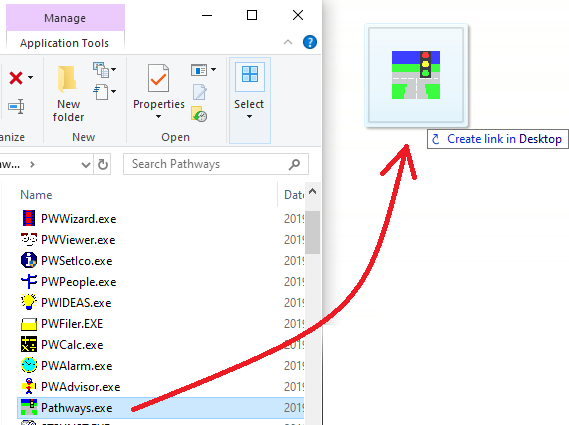Image resolution: width=569 pixels, height=425 pixels.
Task: Expand the address bar history dropdown
Action: click(86, 165)
